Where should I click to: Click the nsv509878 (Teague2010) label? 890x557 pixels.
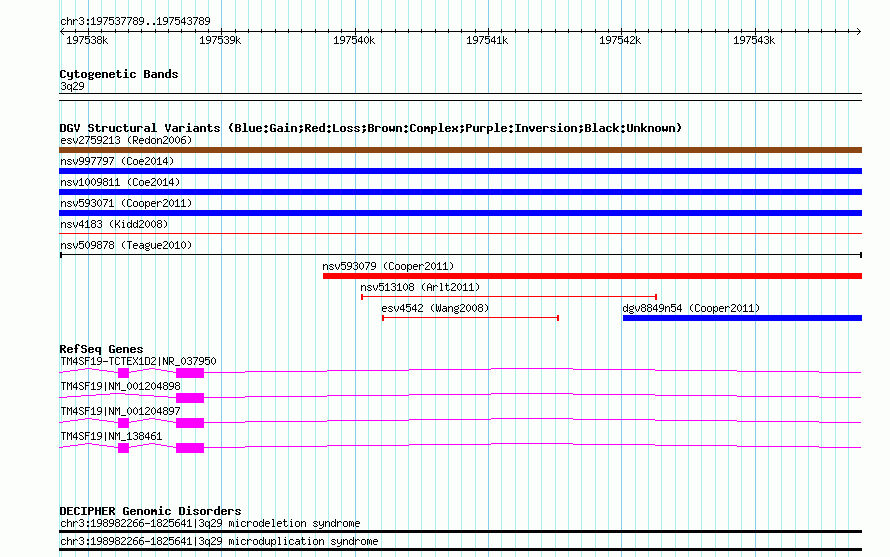pos(126,245)
